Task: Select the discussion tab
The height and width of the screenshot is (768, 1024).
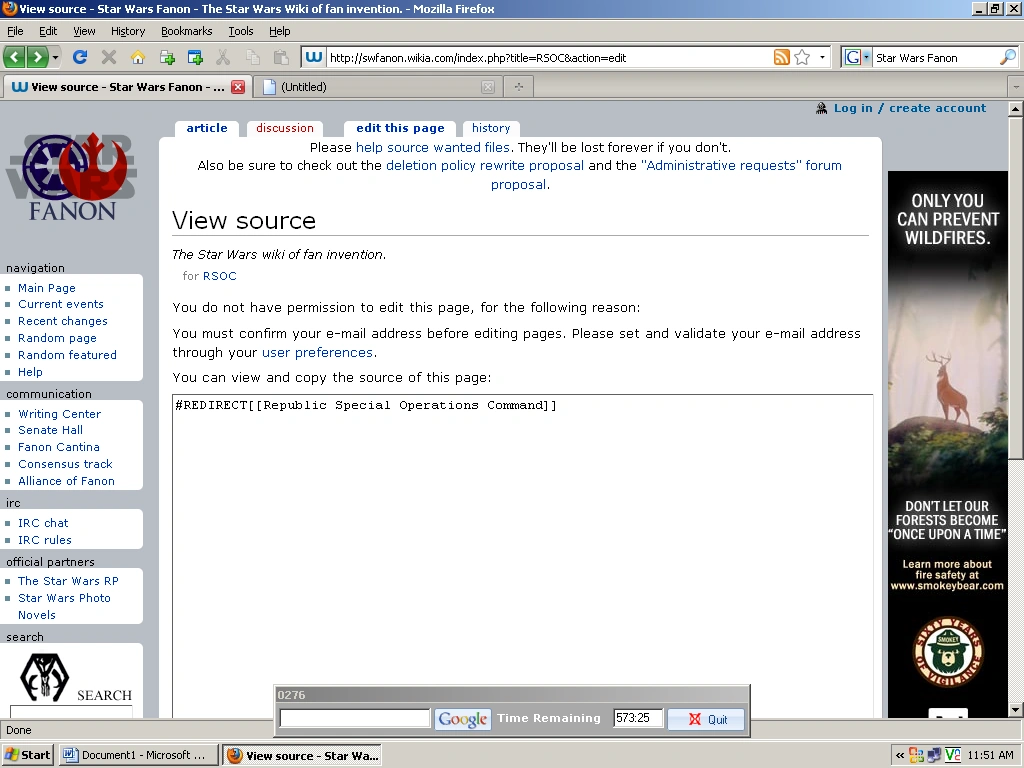Action: tap(285, 128)
